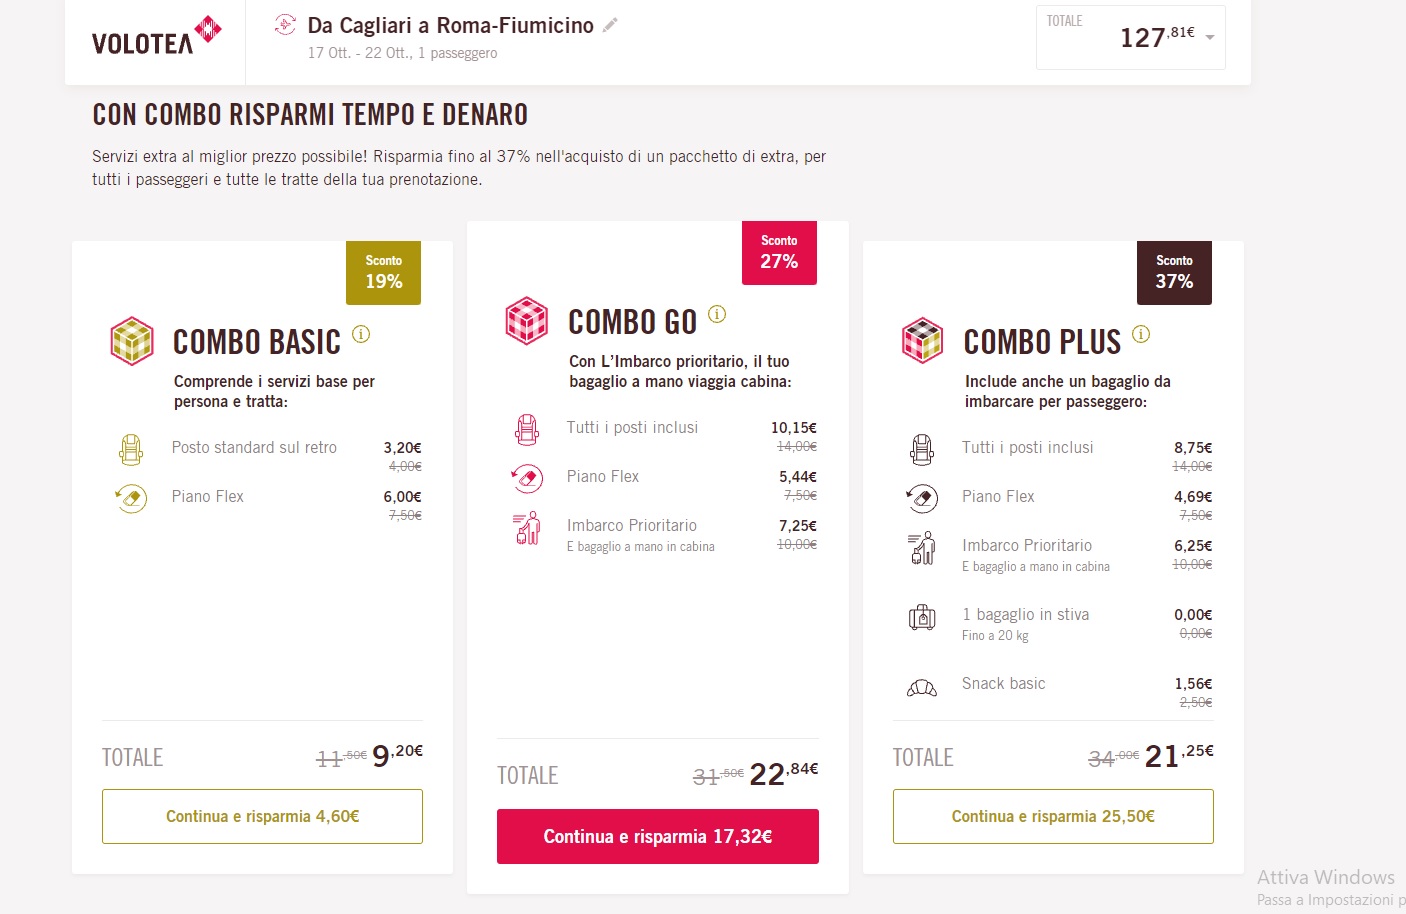
Task: Click the Volotea logo
Action: click(x=156, y=36)
